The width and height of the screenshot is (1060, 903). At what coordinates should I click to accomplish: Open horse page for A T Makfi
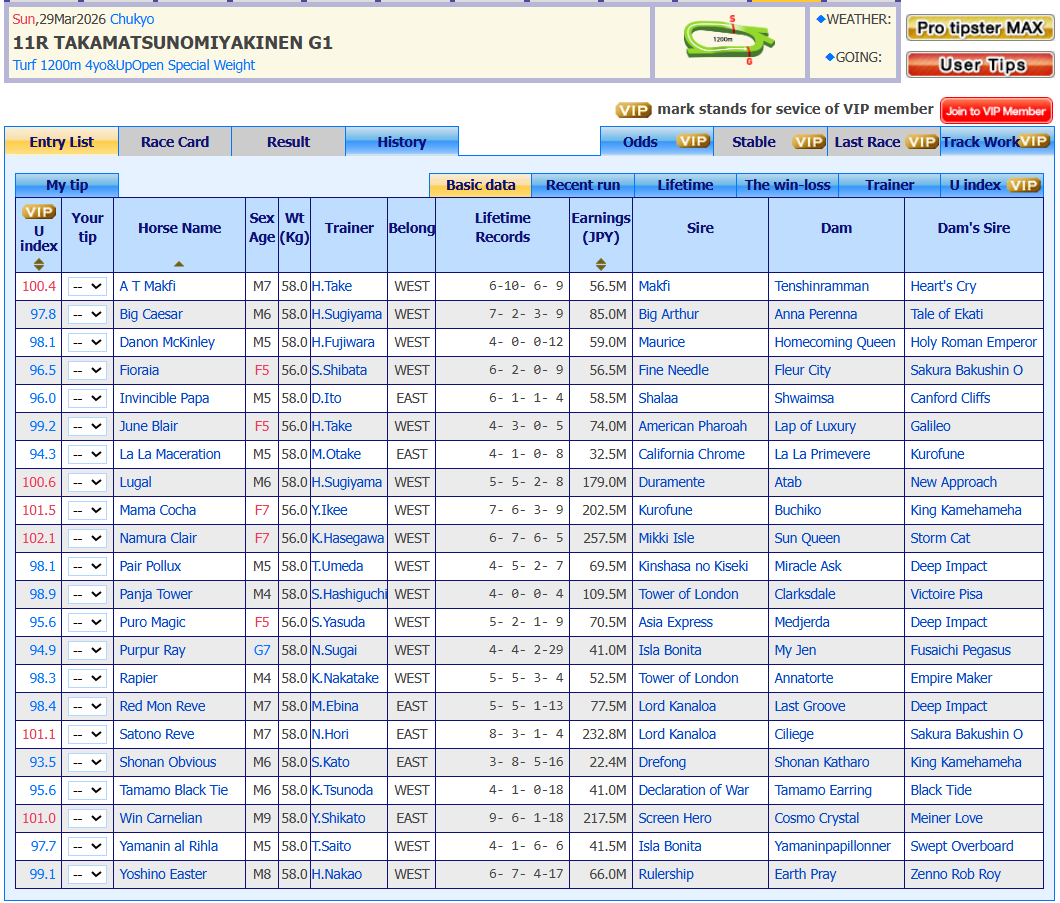pos(147,287)
